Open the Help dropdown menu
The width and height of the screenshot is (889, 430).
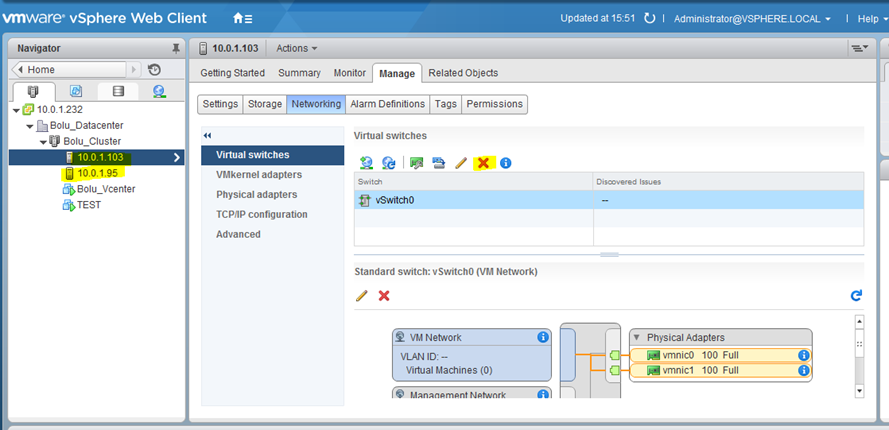point(873,19)
